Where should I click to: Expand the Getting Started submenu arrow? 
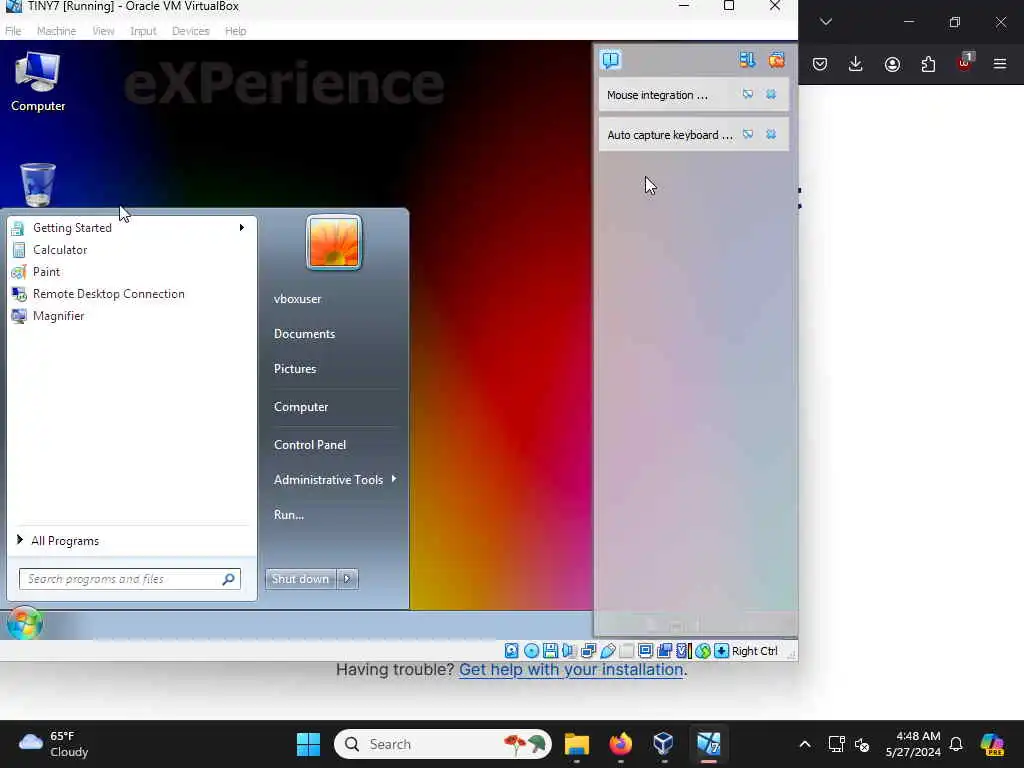(x=242, y=227)
